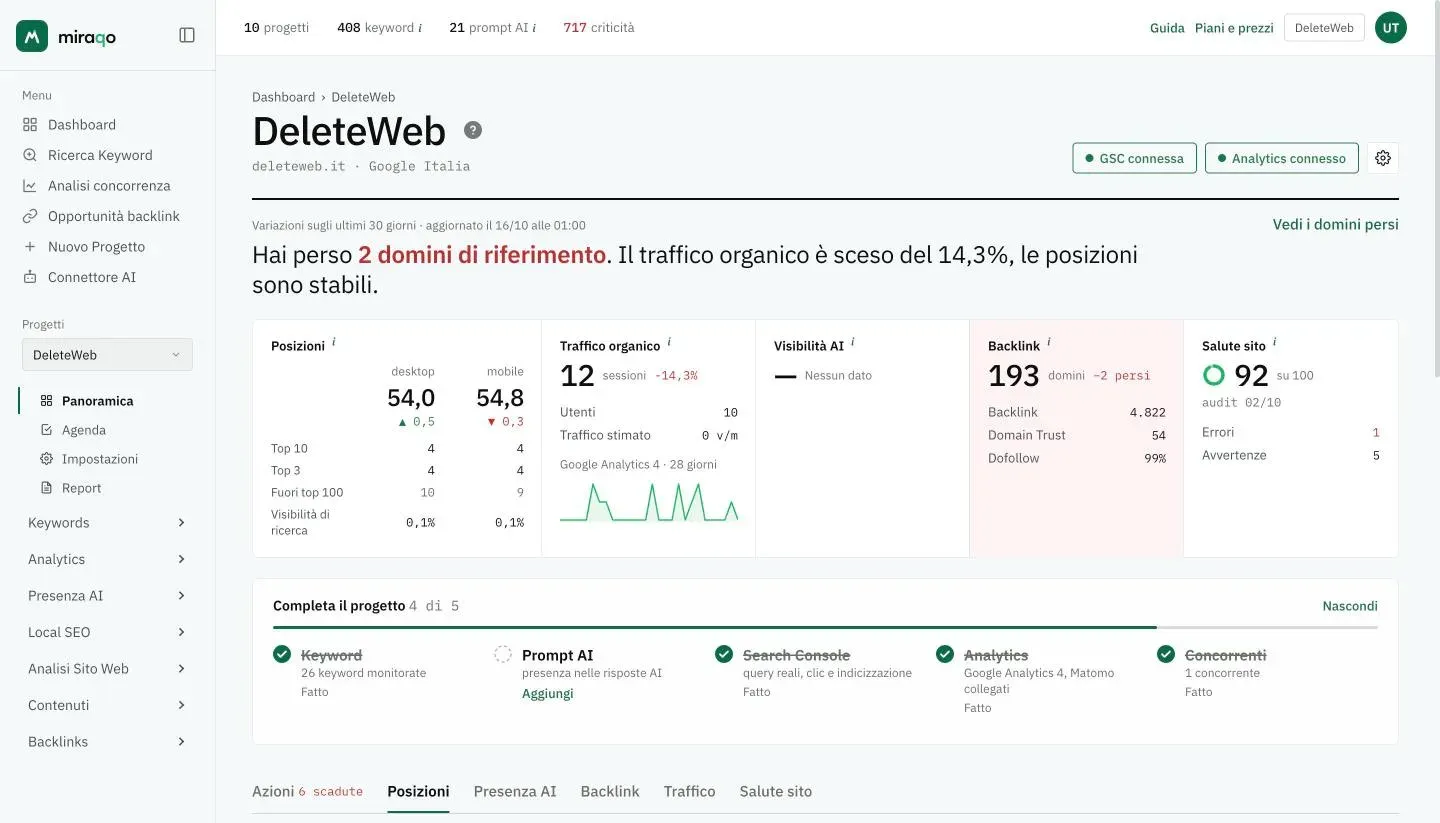Click the Nuovo Progetto plus icon
Image resolution: width=1440 pixels, height=823 pixels.
point(30,247)
